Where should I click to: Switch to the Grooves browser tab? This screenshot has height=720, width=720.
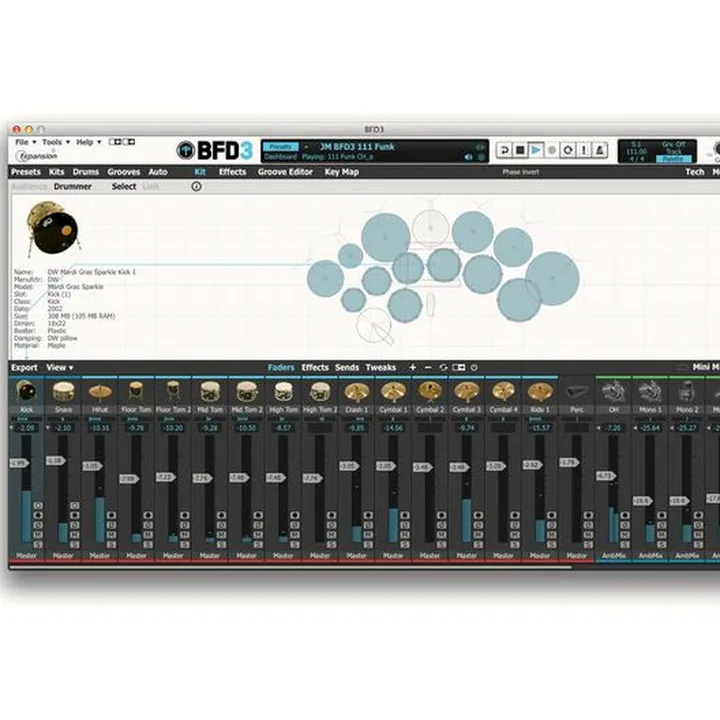124,172
